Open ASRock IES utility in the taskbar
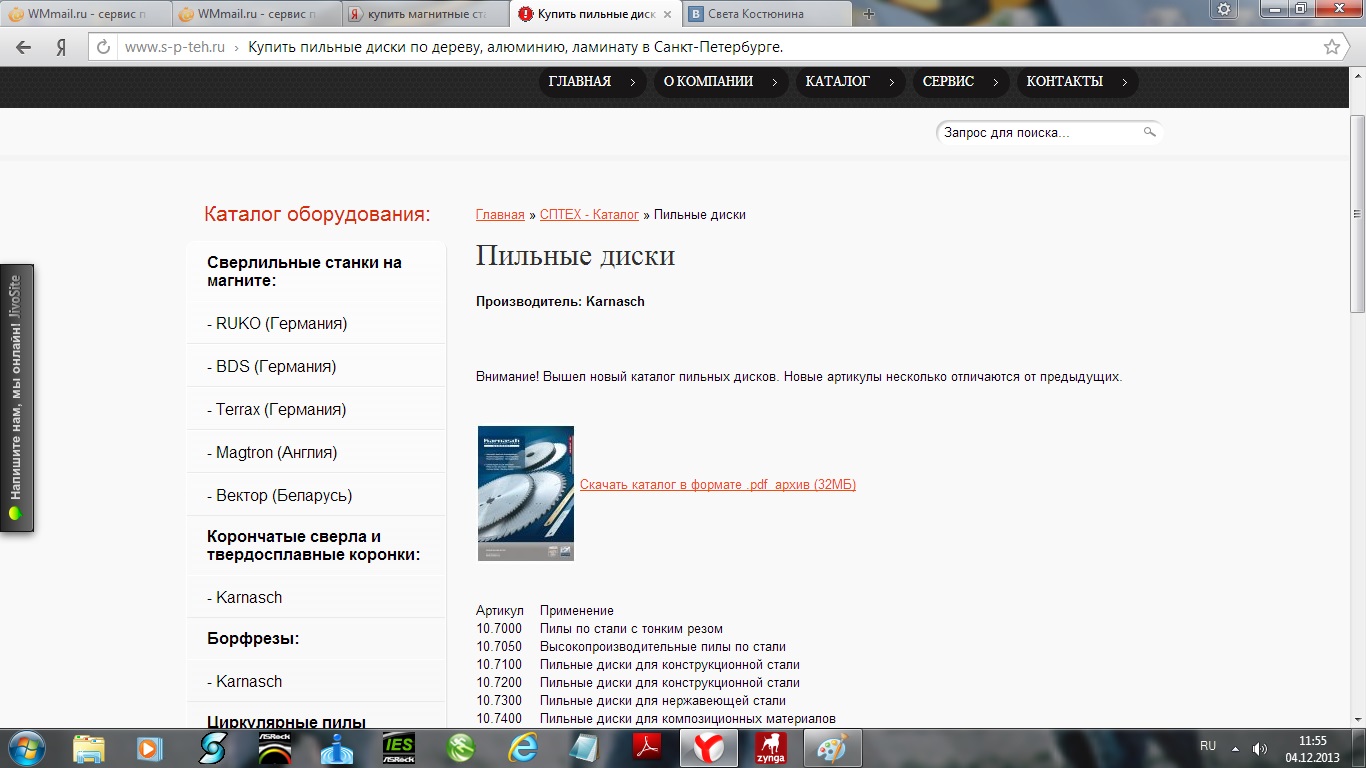 (399, 748)
